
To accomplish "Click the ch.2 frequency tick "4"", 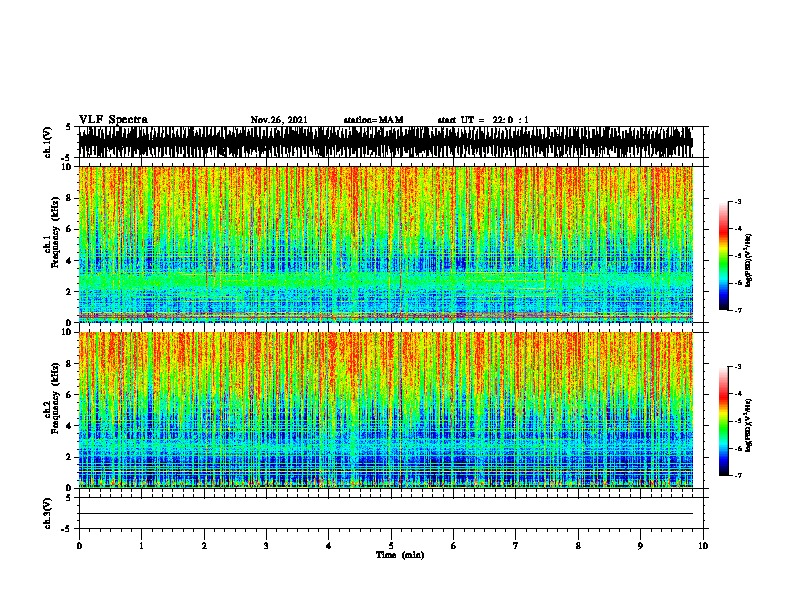I will (x=70, y=426).
